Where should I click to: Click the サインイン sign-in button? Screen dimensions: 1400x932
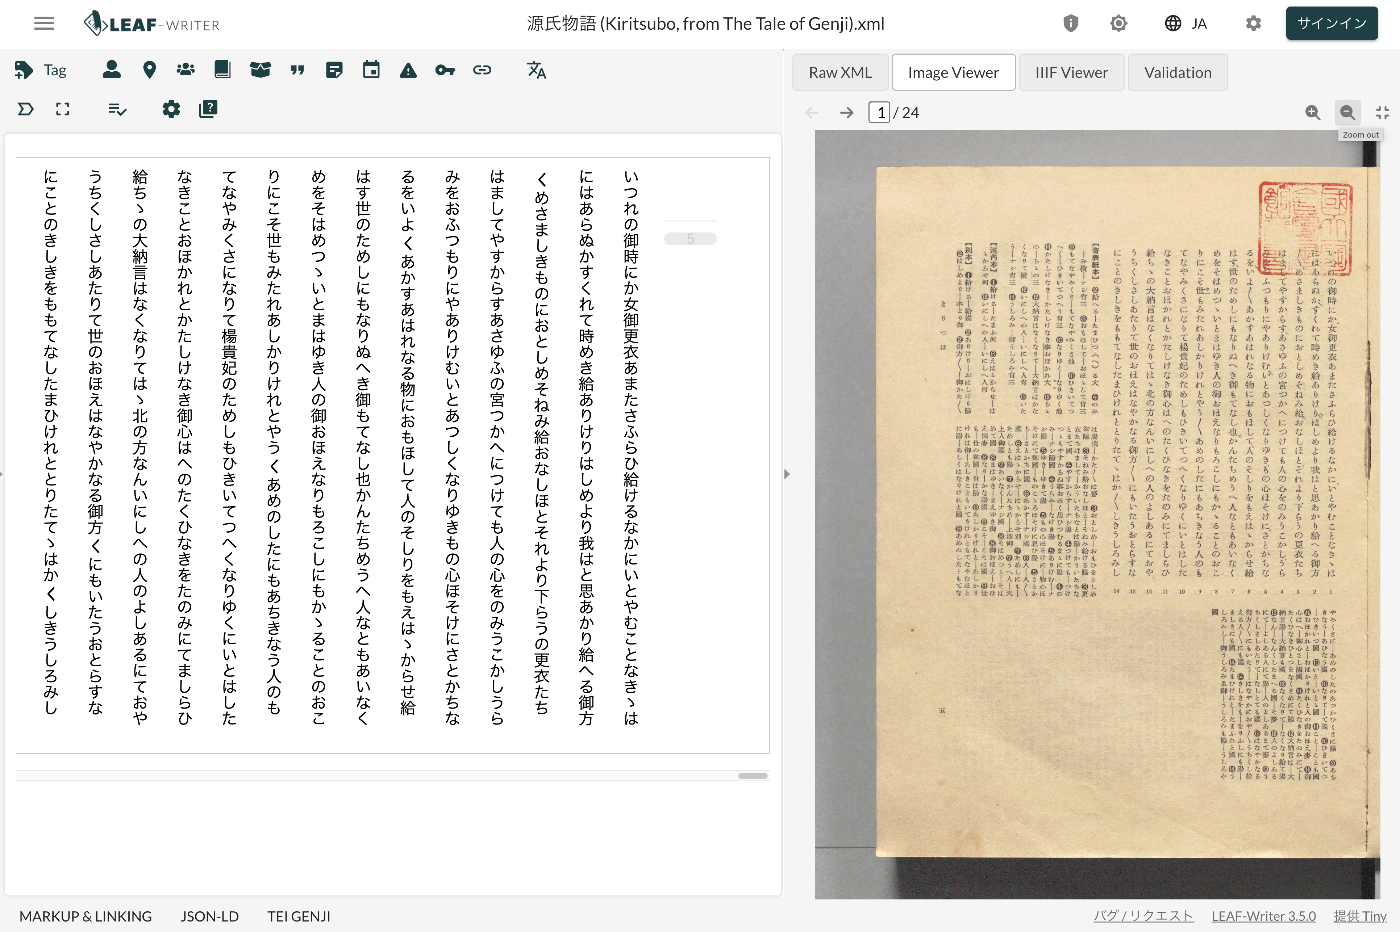[1332, 23]
